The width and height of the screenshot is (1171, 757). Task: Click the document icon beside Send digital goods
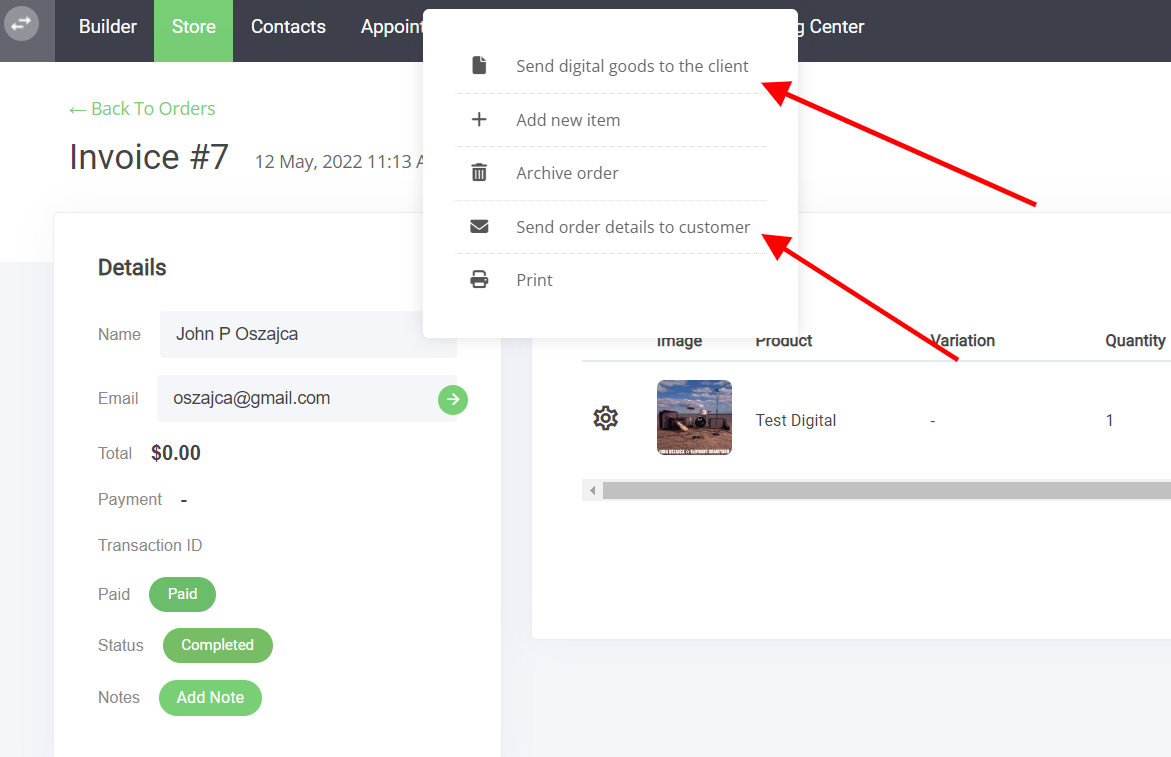point(479,63)
